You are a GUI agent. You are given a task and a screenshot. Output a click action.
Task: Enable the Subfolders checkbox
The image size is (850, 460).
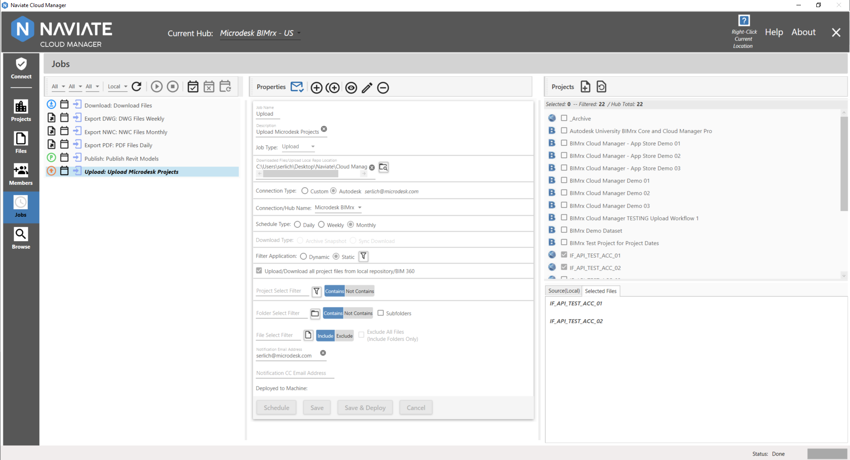coord(381,313)
